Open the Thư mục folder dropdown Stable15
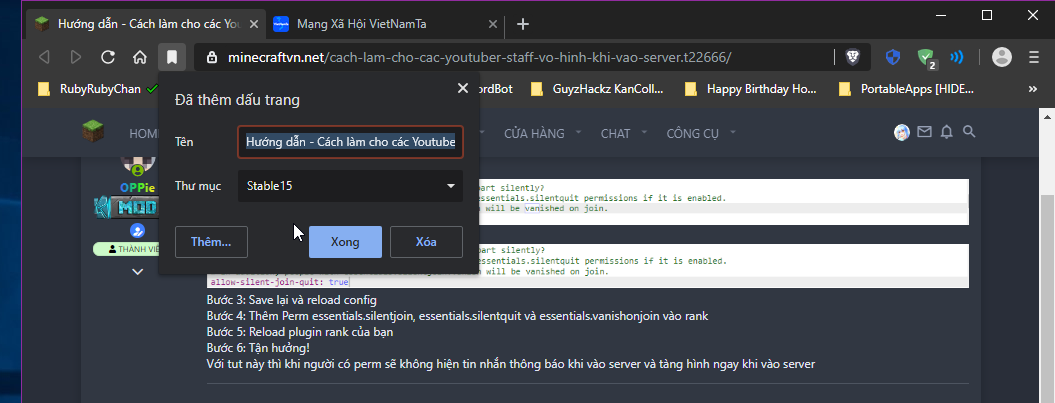 click(x=350, y=186)
